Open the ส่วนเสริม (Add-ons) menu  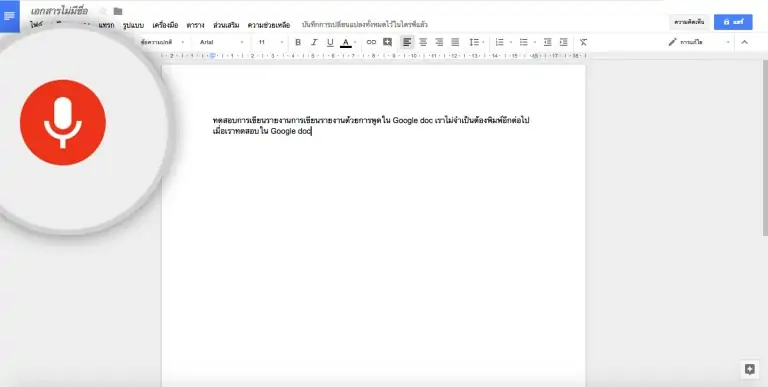coord(226,25)
